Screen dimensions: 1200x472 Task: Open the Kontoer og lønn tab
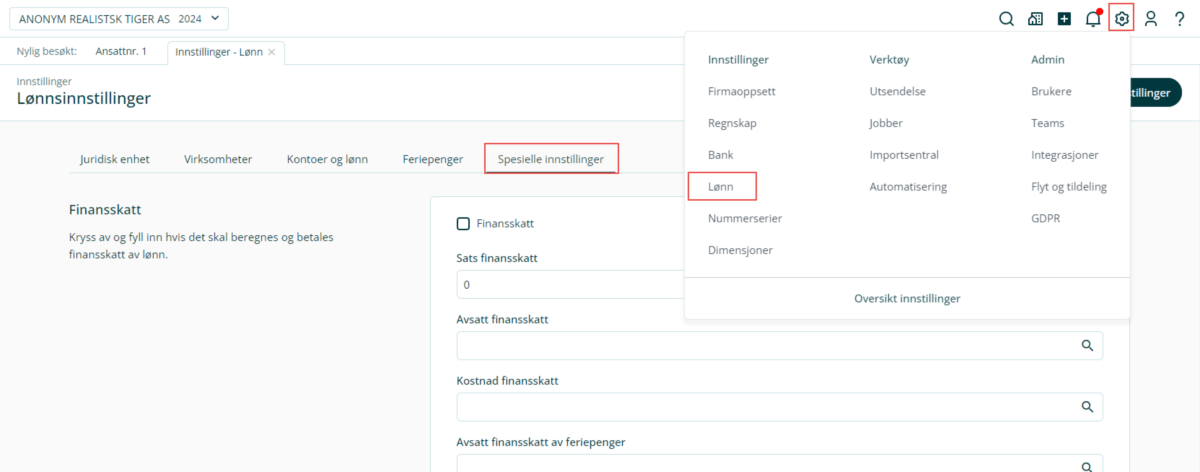[327, 159]
